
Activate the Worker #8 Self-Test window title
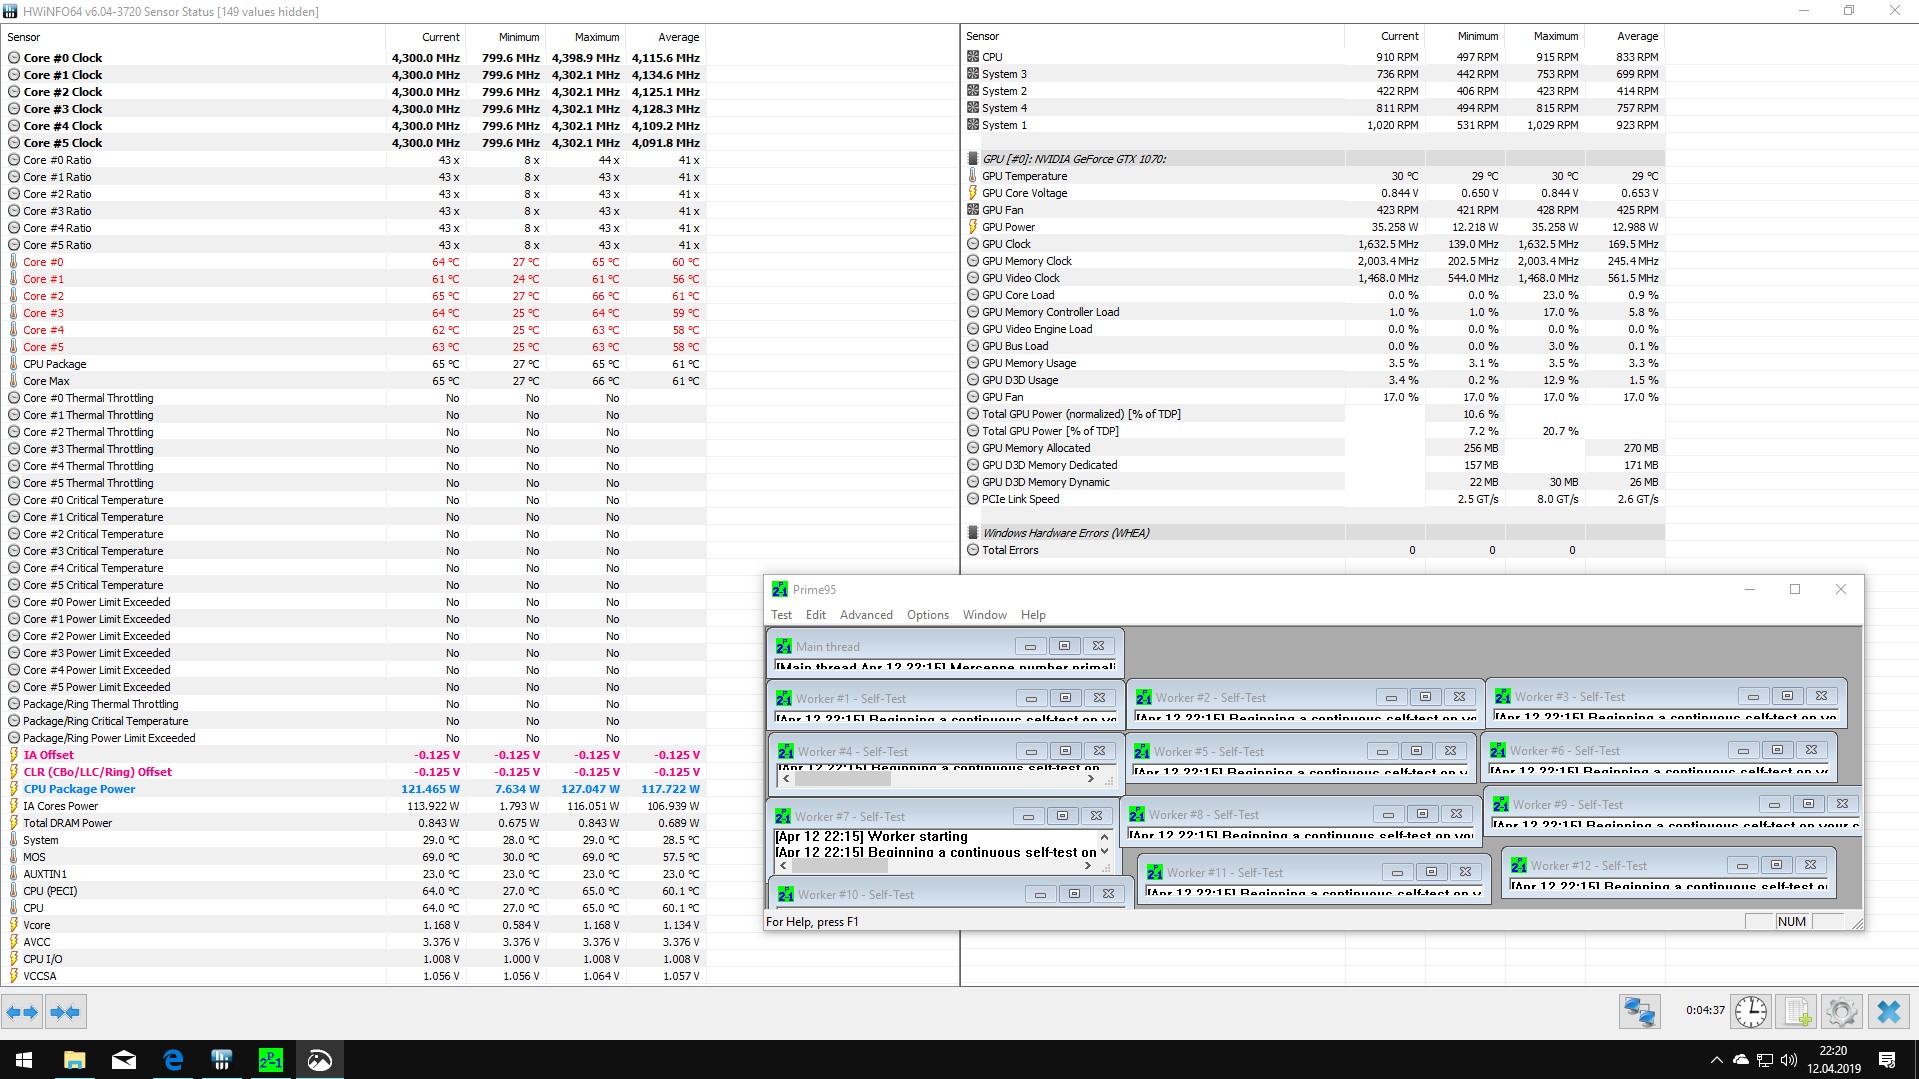point(1204,815)
